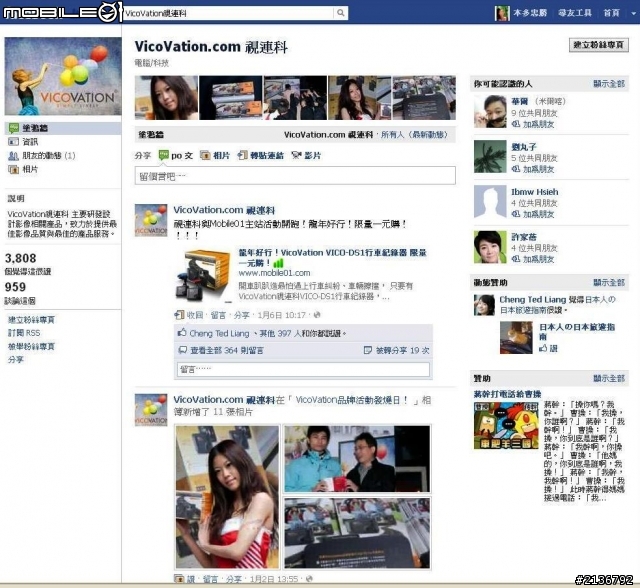The height and width of the screenshot is (588, 640).
Task: Click the friends icon beside 朋友的動態
Action: tap(13, 155)
